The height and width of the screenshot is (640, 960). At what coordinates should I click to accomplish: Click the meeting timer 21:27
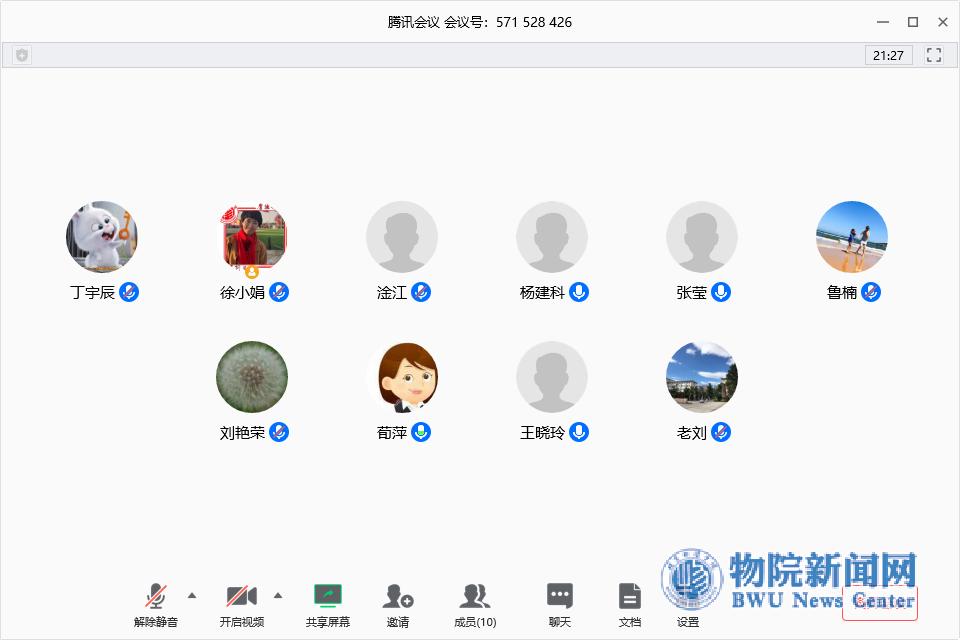pos(888,55)
